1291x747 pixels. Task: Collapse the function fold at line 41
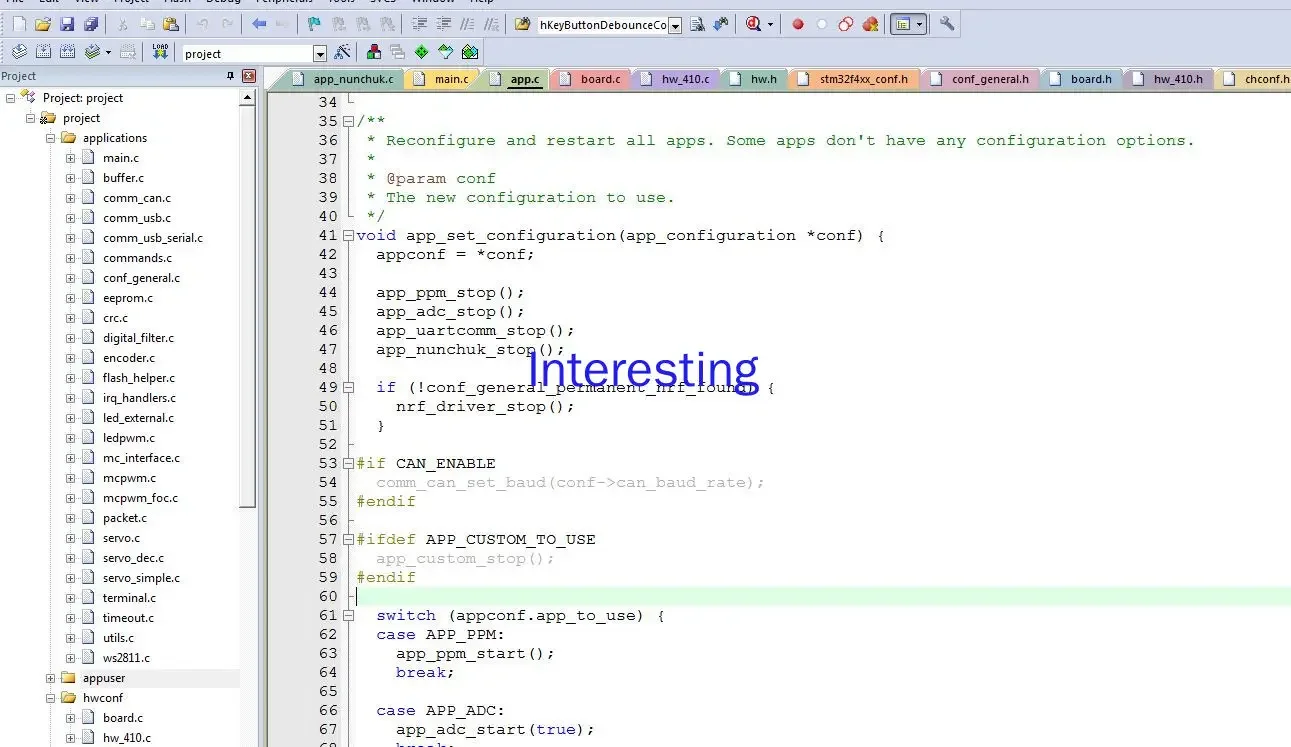[348, 236]
